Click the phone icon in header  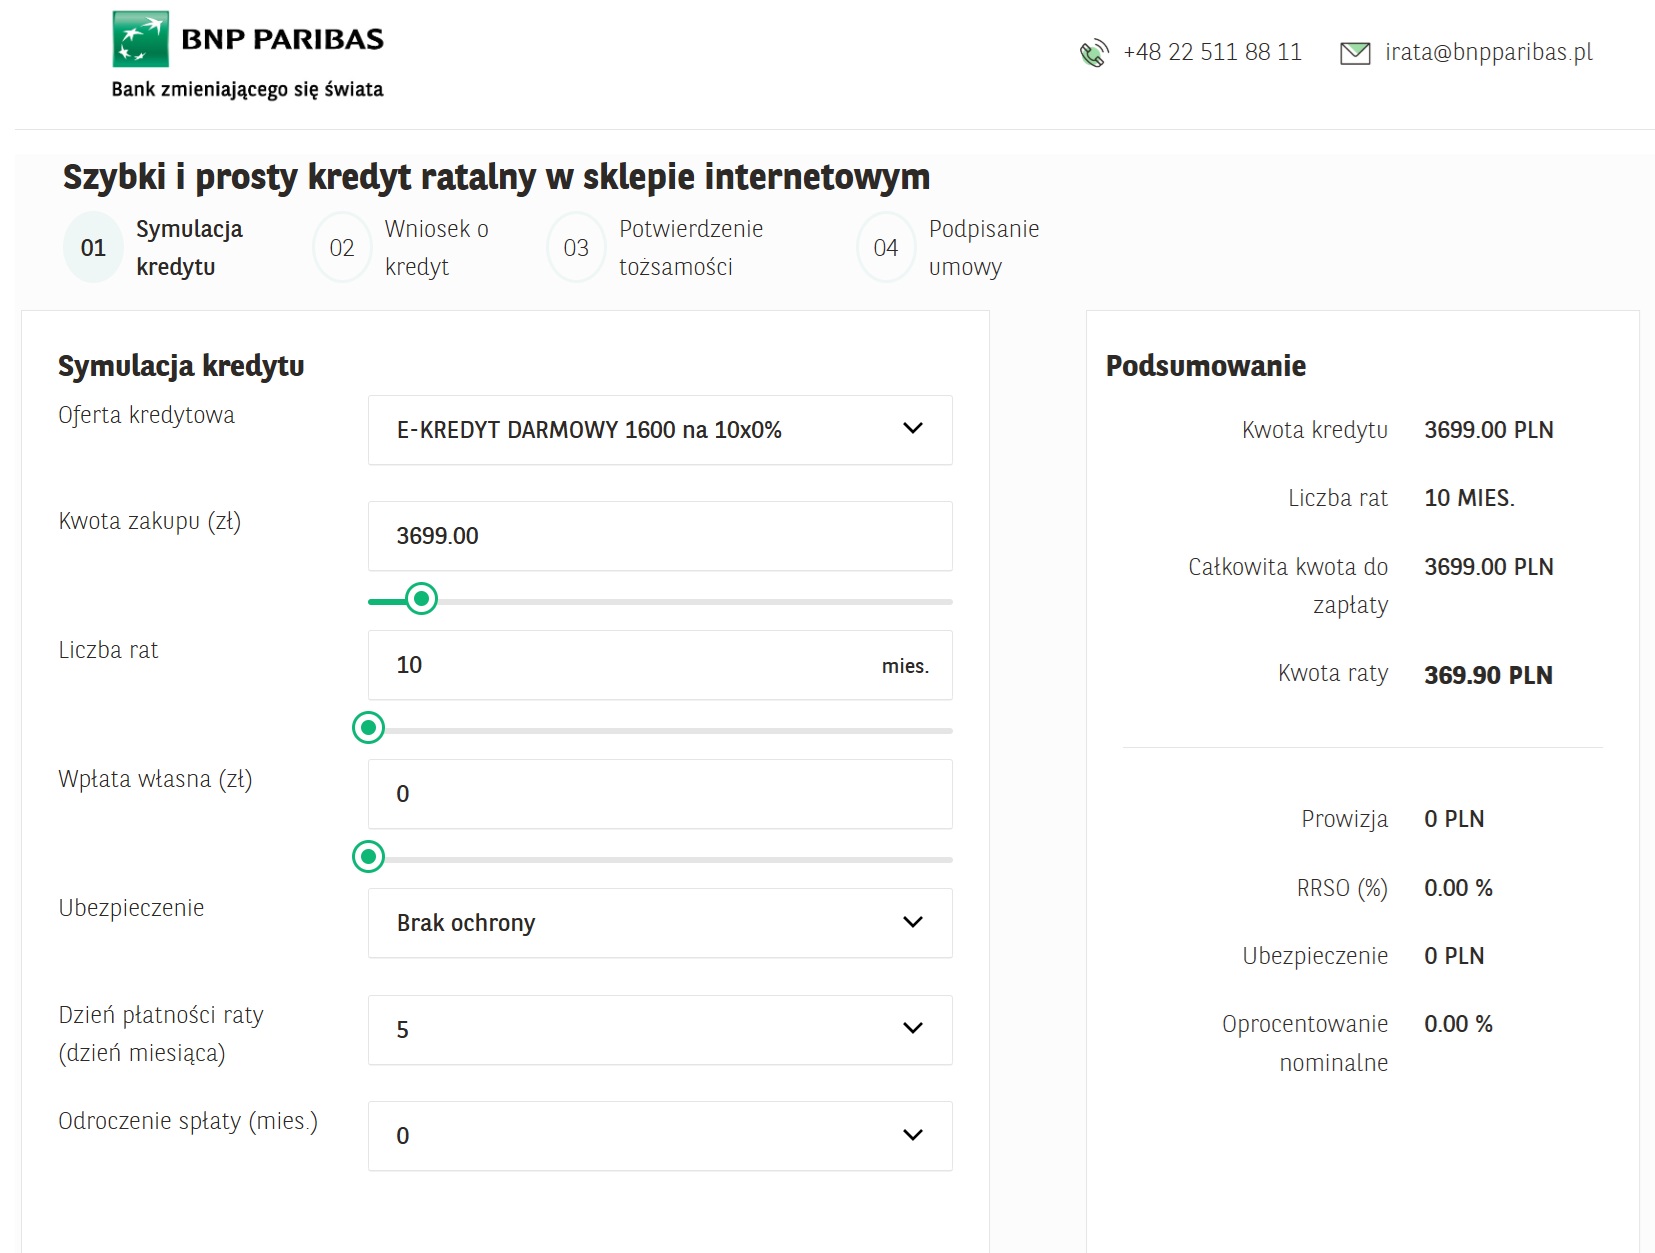point(1094,53)
